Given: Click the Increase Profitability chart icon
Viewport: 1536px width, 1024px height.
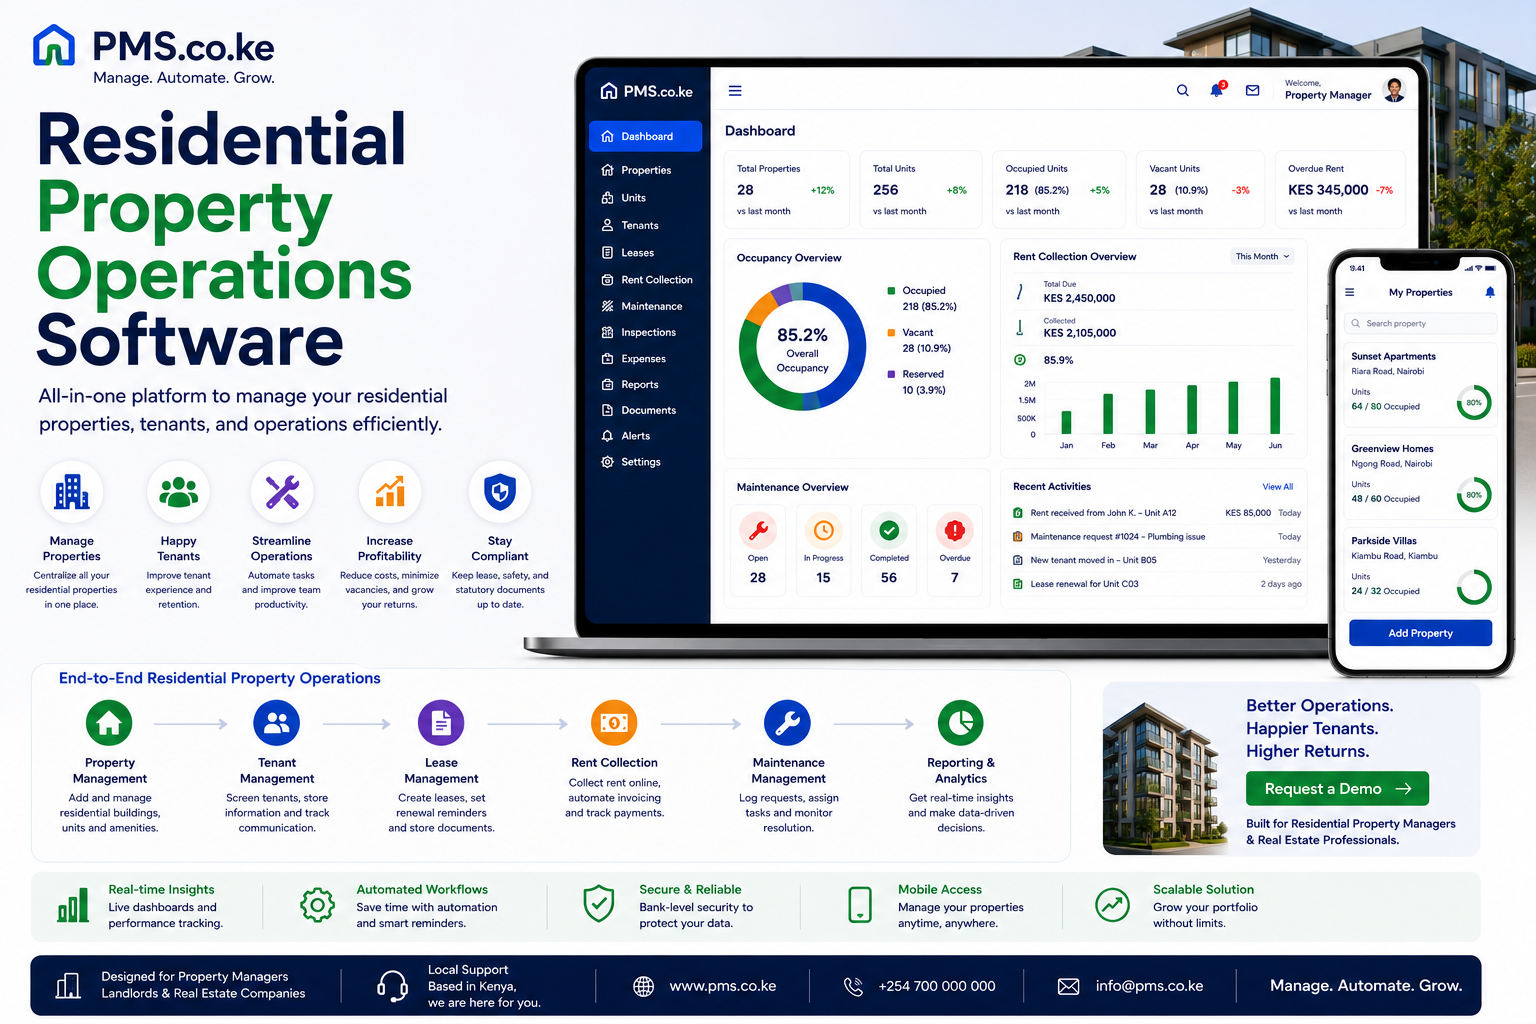Looking at the screenshot, I should tap(390, 492).
